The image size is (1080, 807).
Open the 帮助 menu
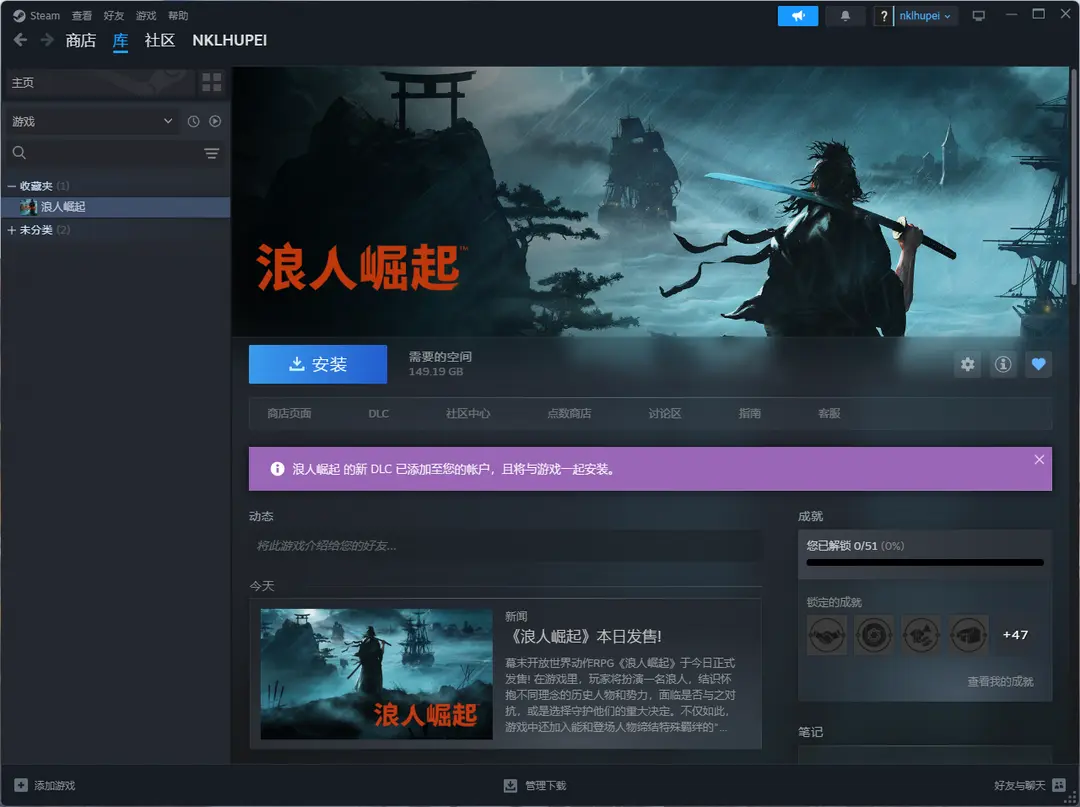coord(178,15)
